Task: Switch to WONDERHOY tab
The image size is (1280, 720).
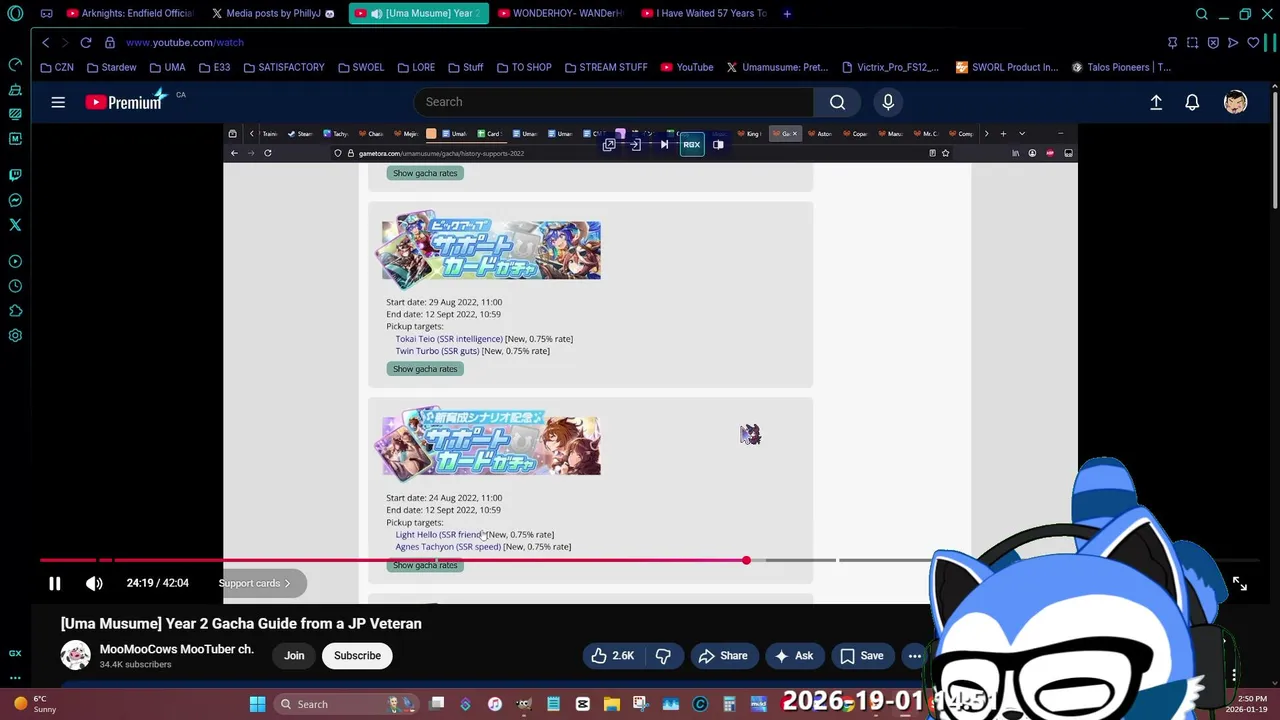Action: click(560, 14)
